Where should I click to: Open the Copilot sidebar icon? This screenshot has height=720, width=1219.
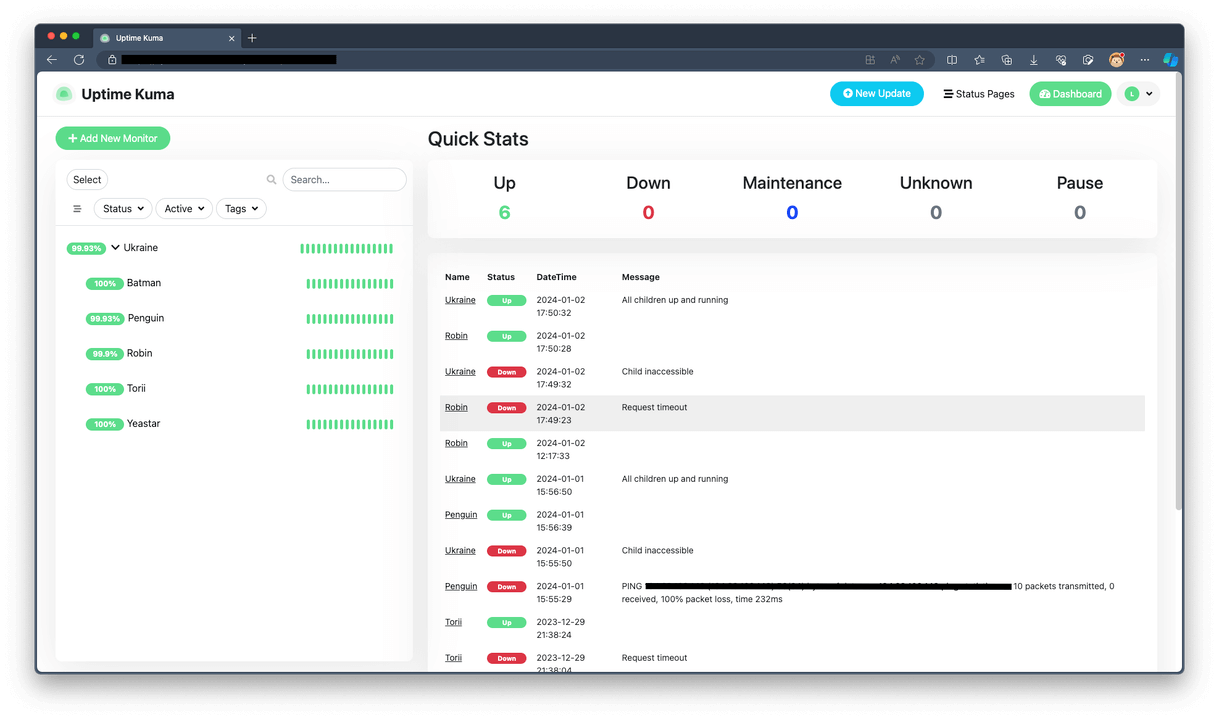(1170, 60)
